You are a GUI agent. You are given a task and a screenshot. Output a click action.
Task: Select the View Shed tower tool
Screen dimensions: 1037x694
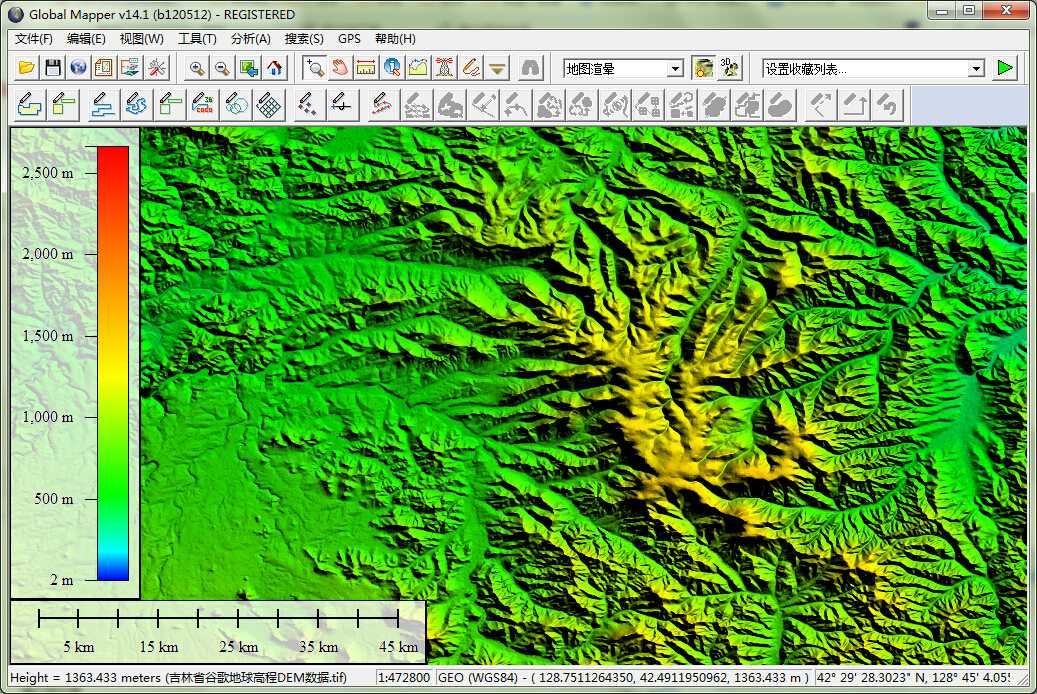444,67
